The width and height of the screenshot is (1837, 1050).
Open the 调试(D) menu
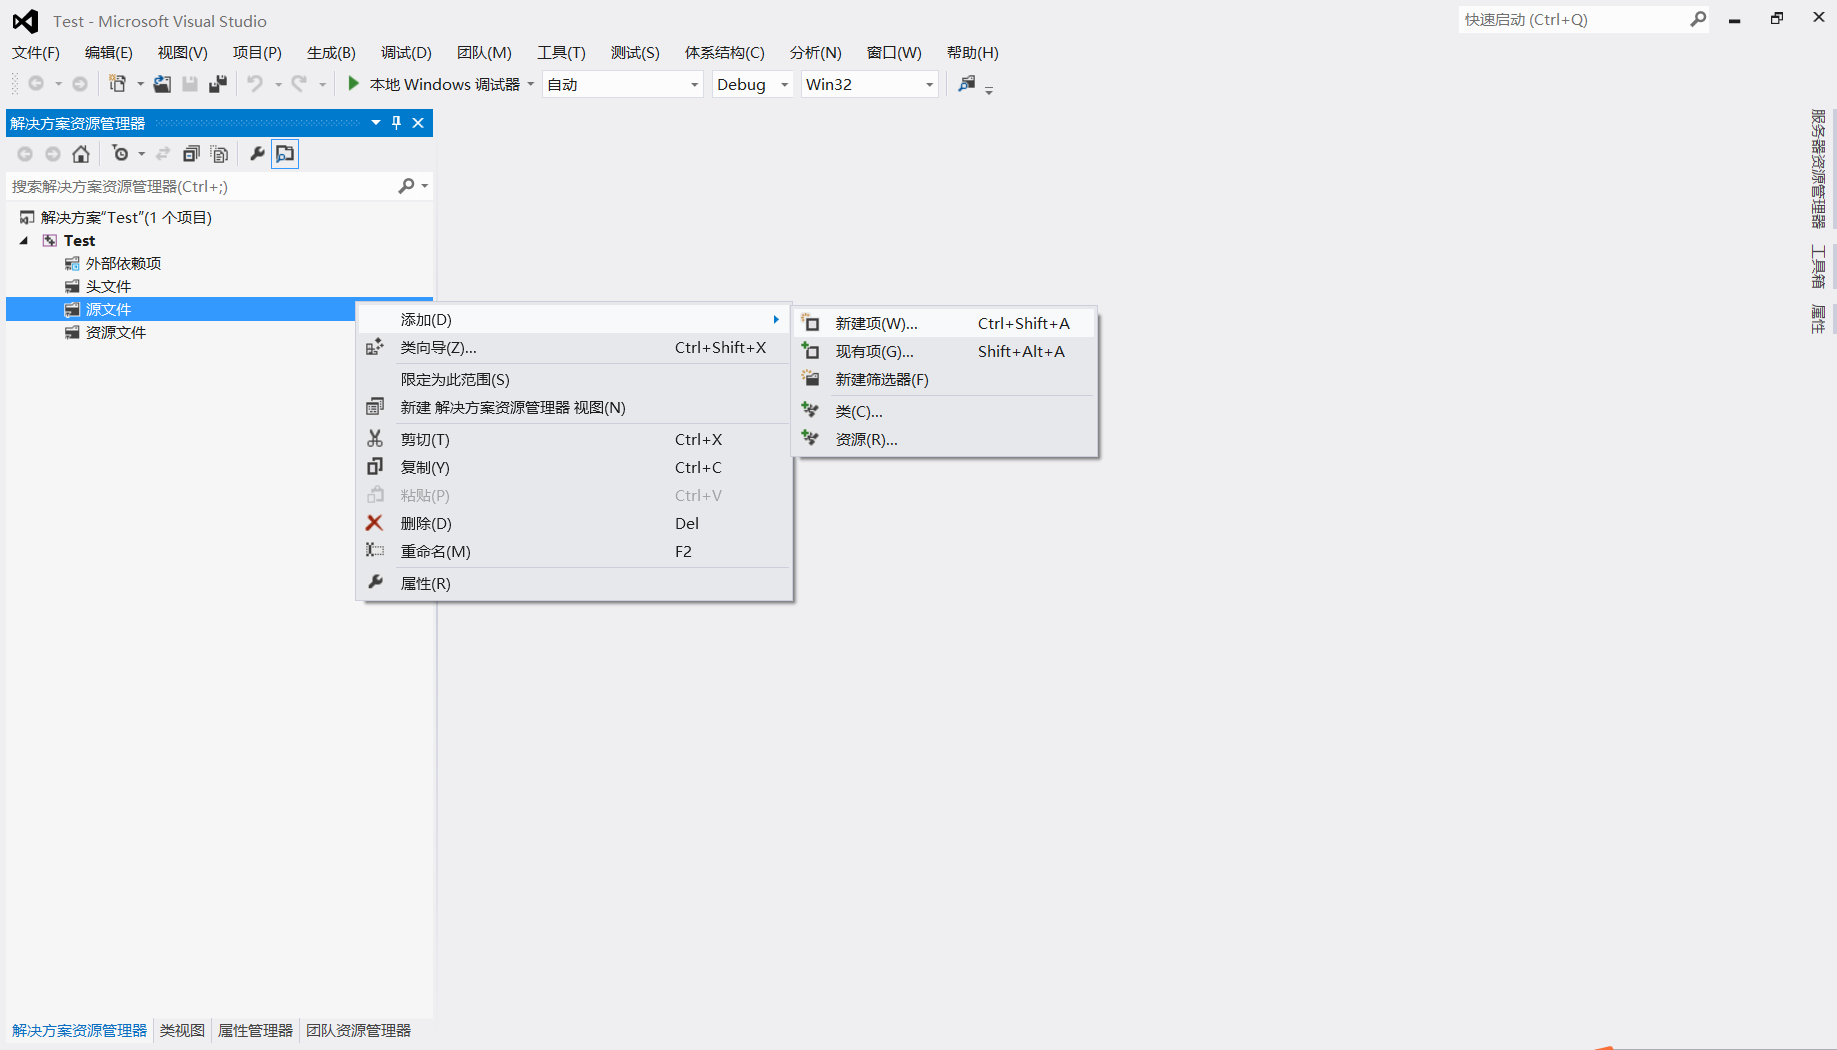click(x=404, y=52)
